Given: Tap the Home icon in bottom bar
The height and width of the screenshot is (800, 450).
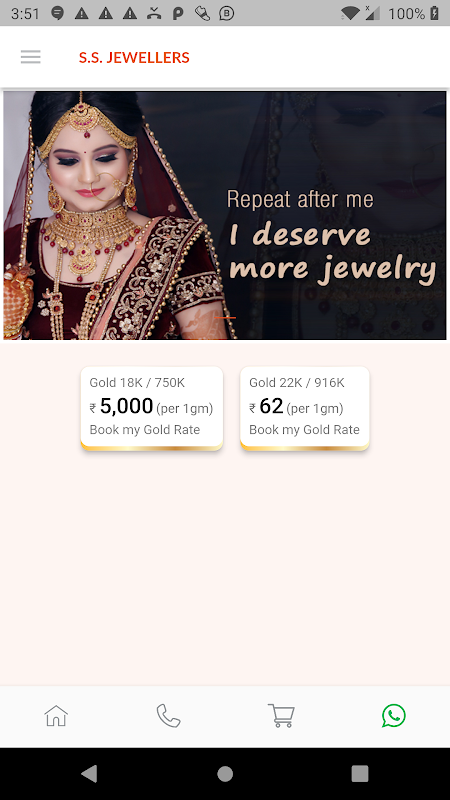Looking at the screenshot, I should click(56, 715).
